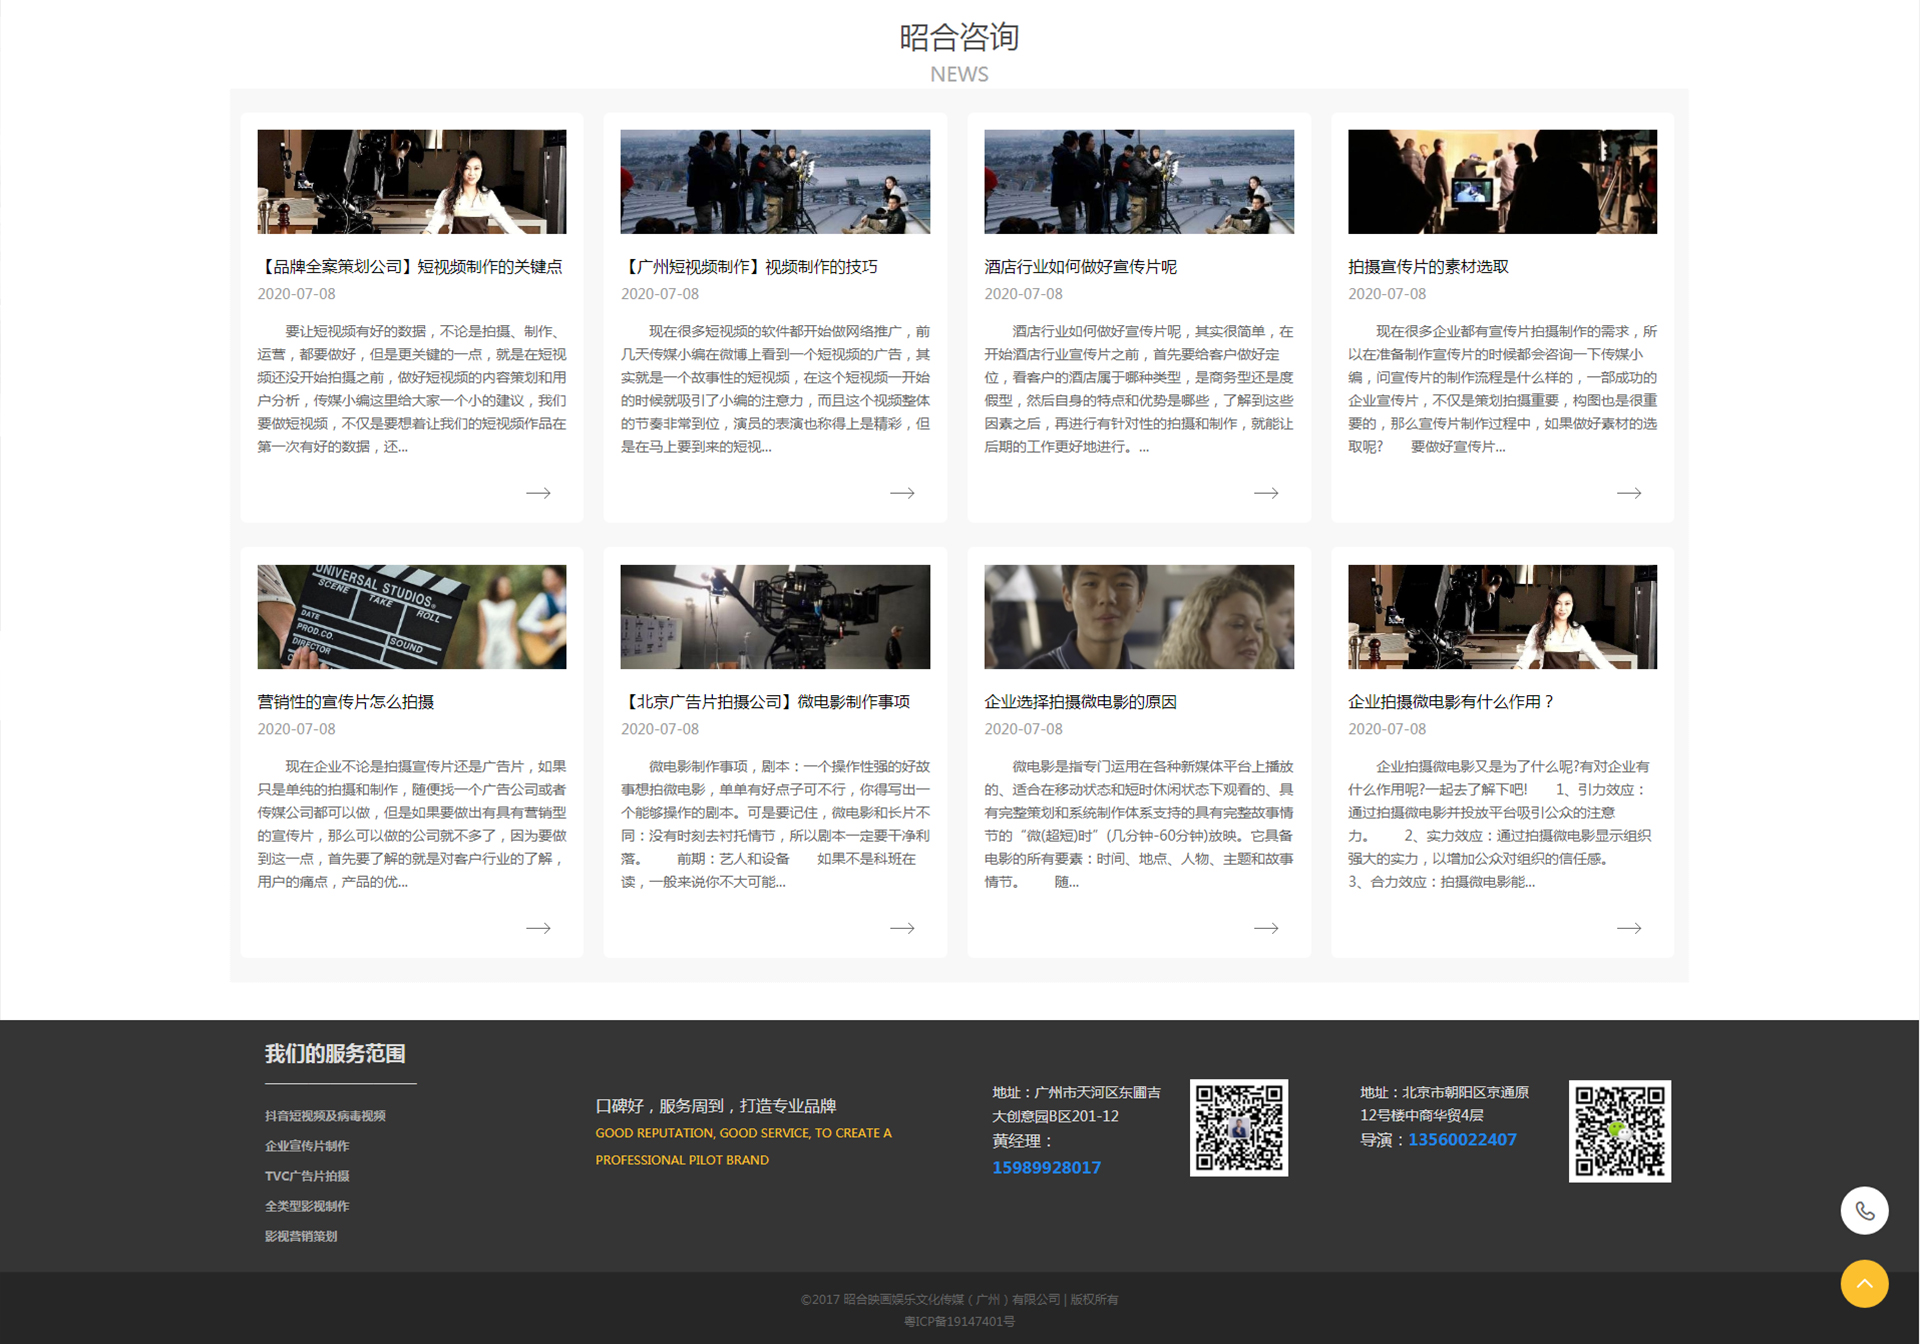Viewport: 1920px width, 1344px height.
Task: Open the clapperboard article thumbnail
Action: coord(412,617)
